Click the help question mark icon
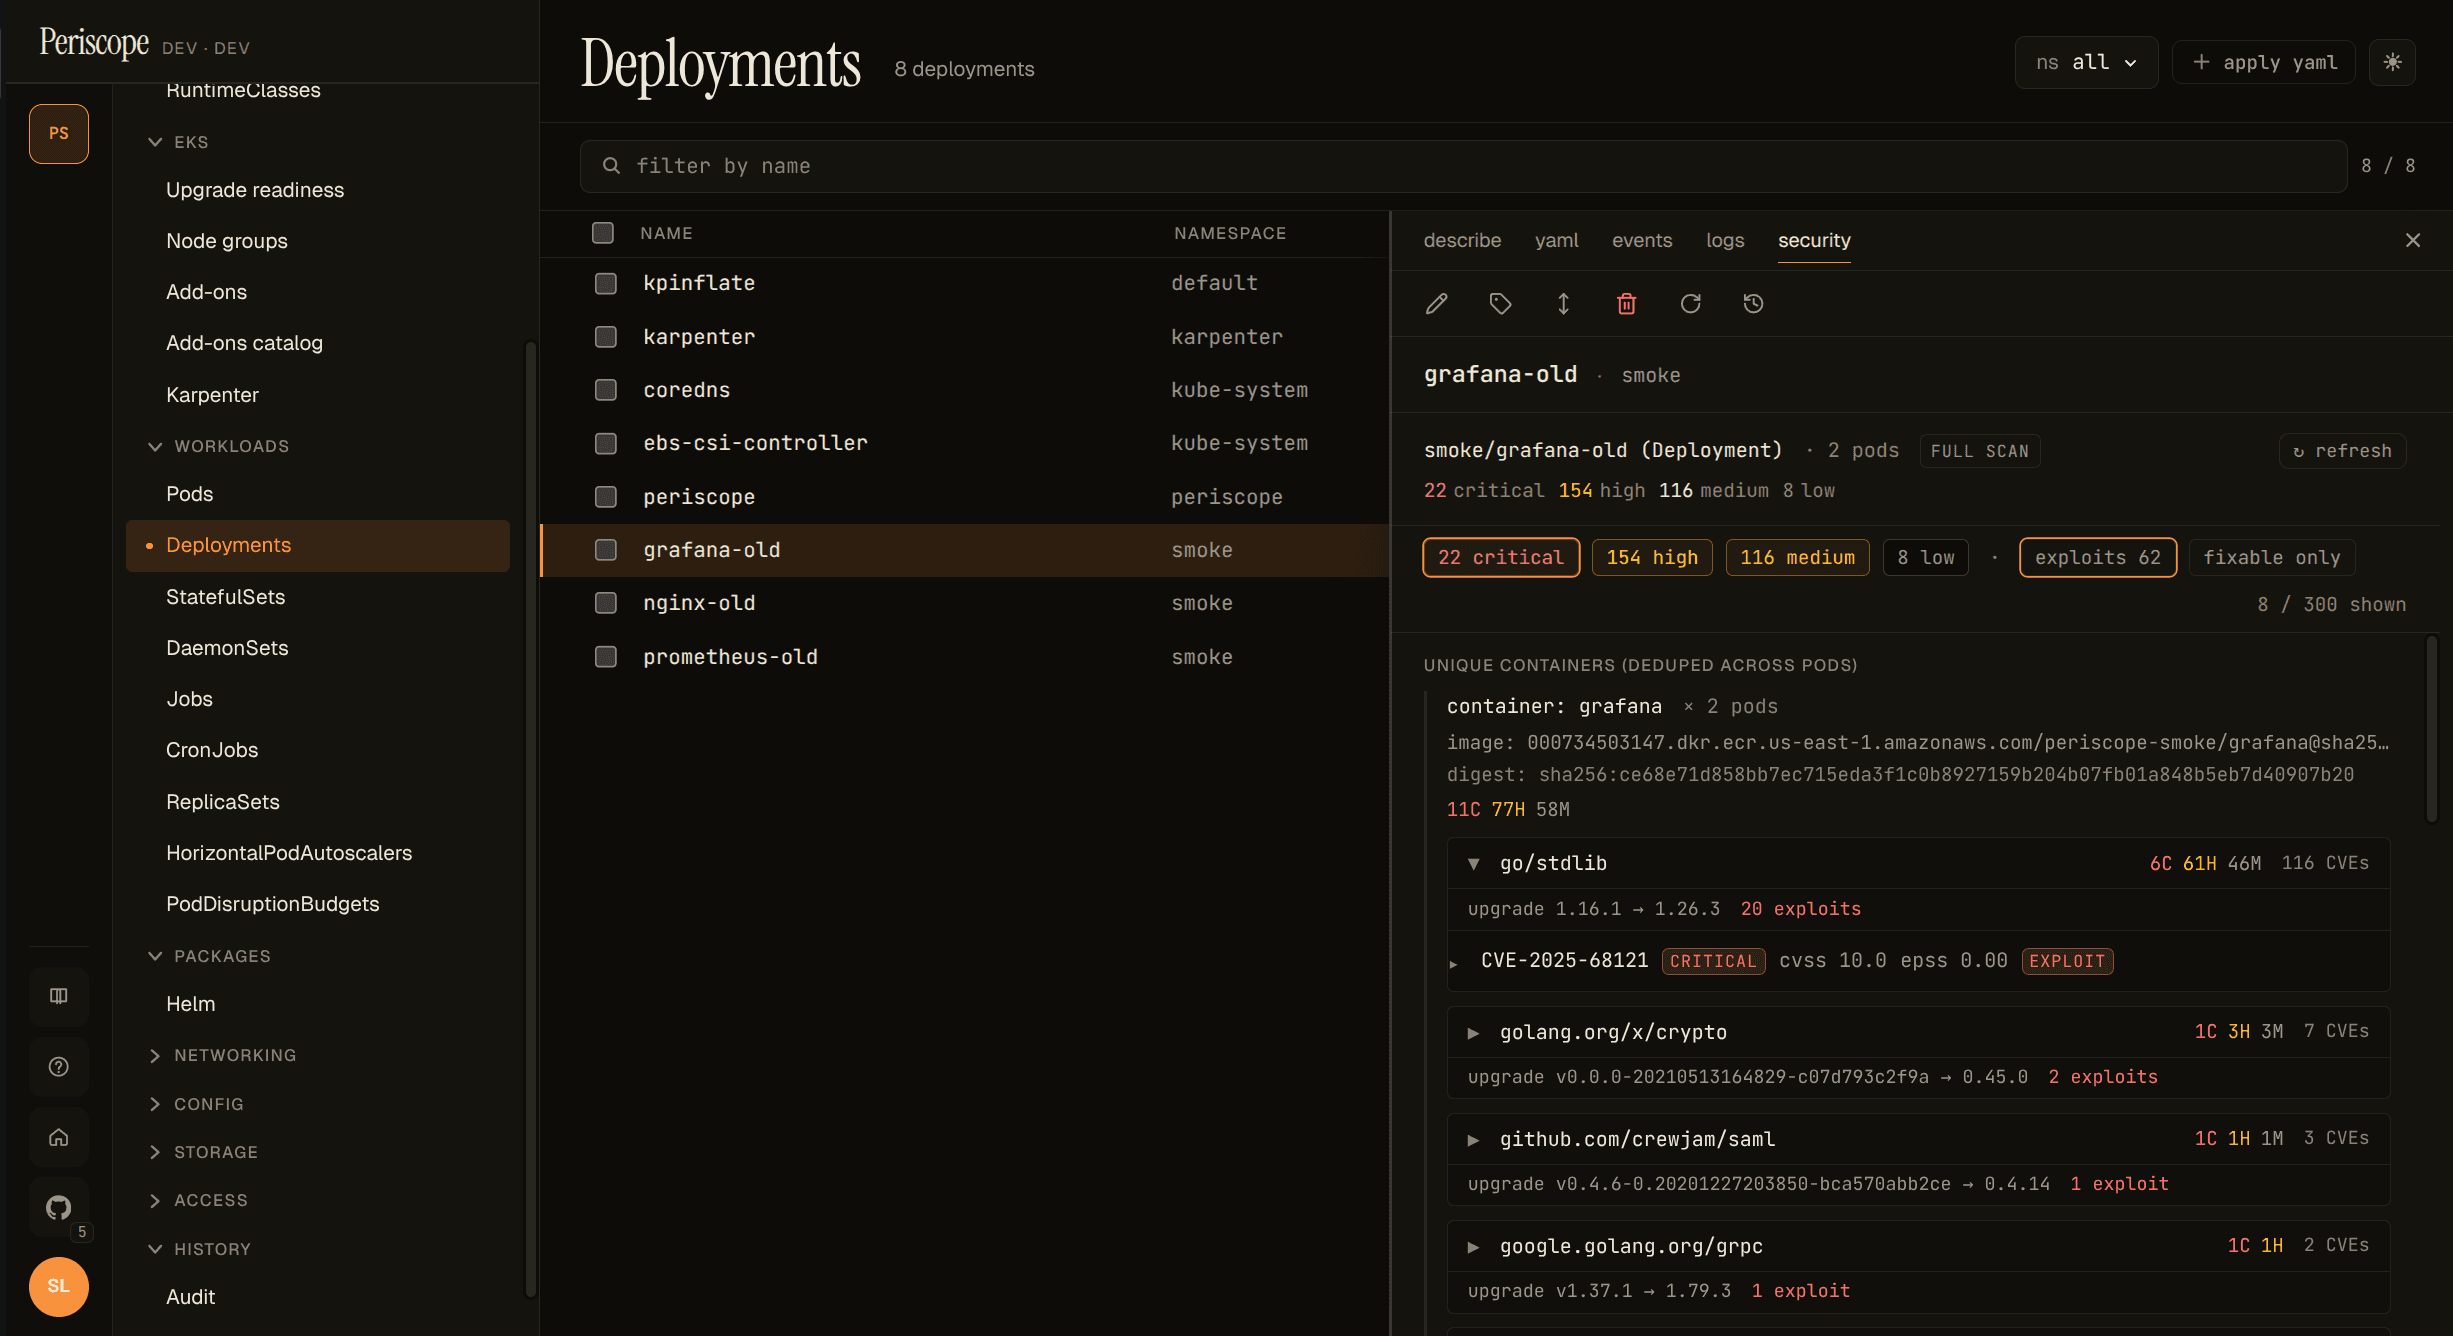This screenshot has height=1336, width=2453. click(59, 1067)
